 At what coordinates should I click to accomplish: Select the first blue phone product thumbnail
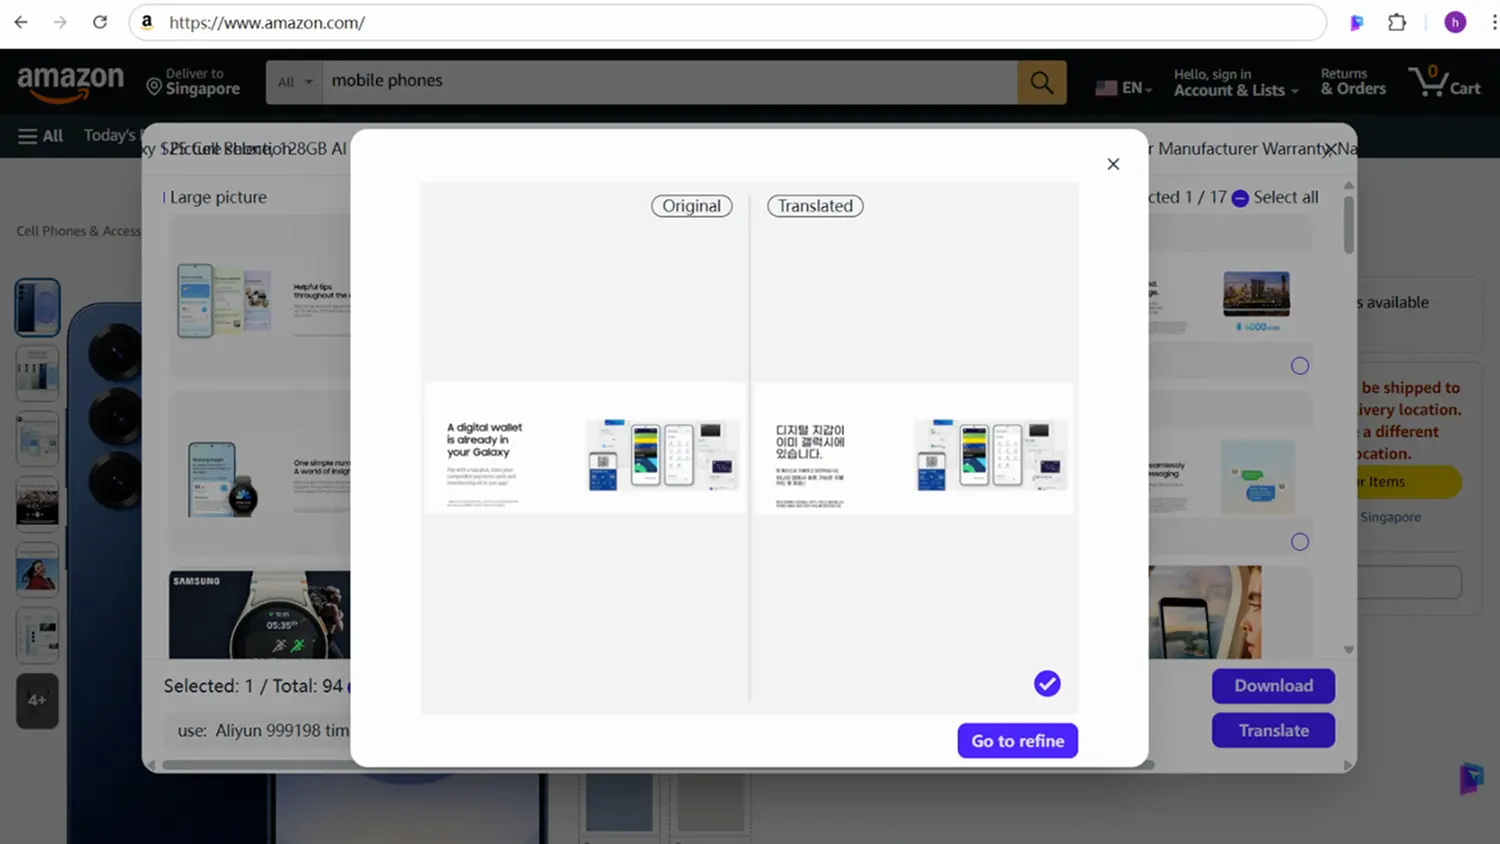pyautogui.click(x=37, y=307)
